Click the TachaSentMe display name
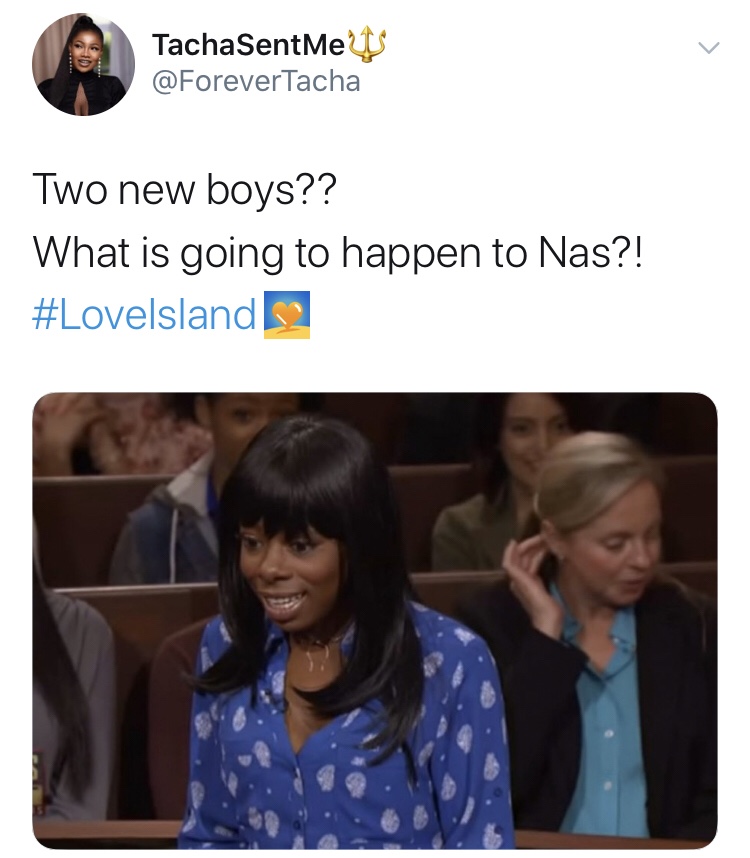 (248, 44)
